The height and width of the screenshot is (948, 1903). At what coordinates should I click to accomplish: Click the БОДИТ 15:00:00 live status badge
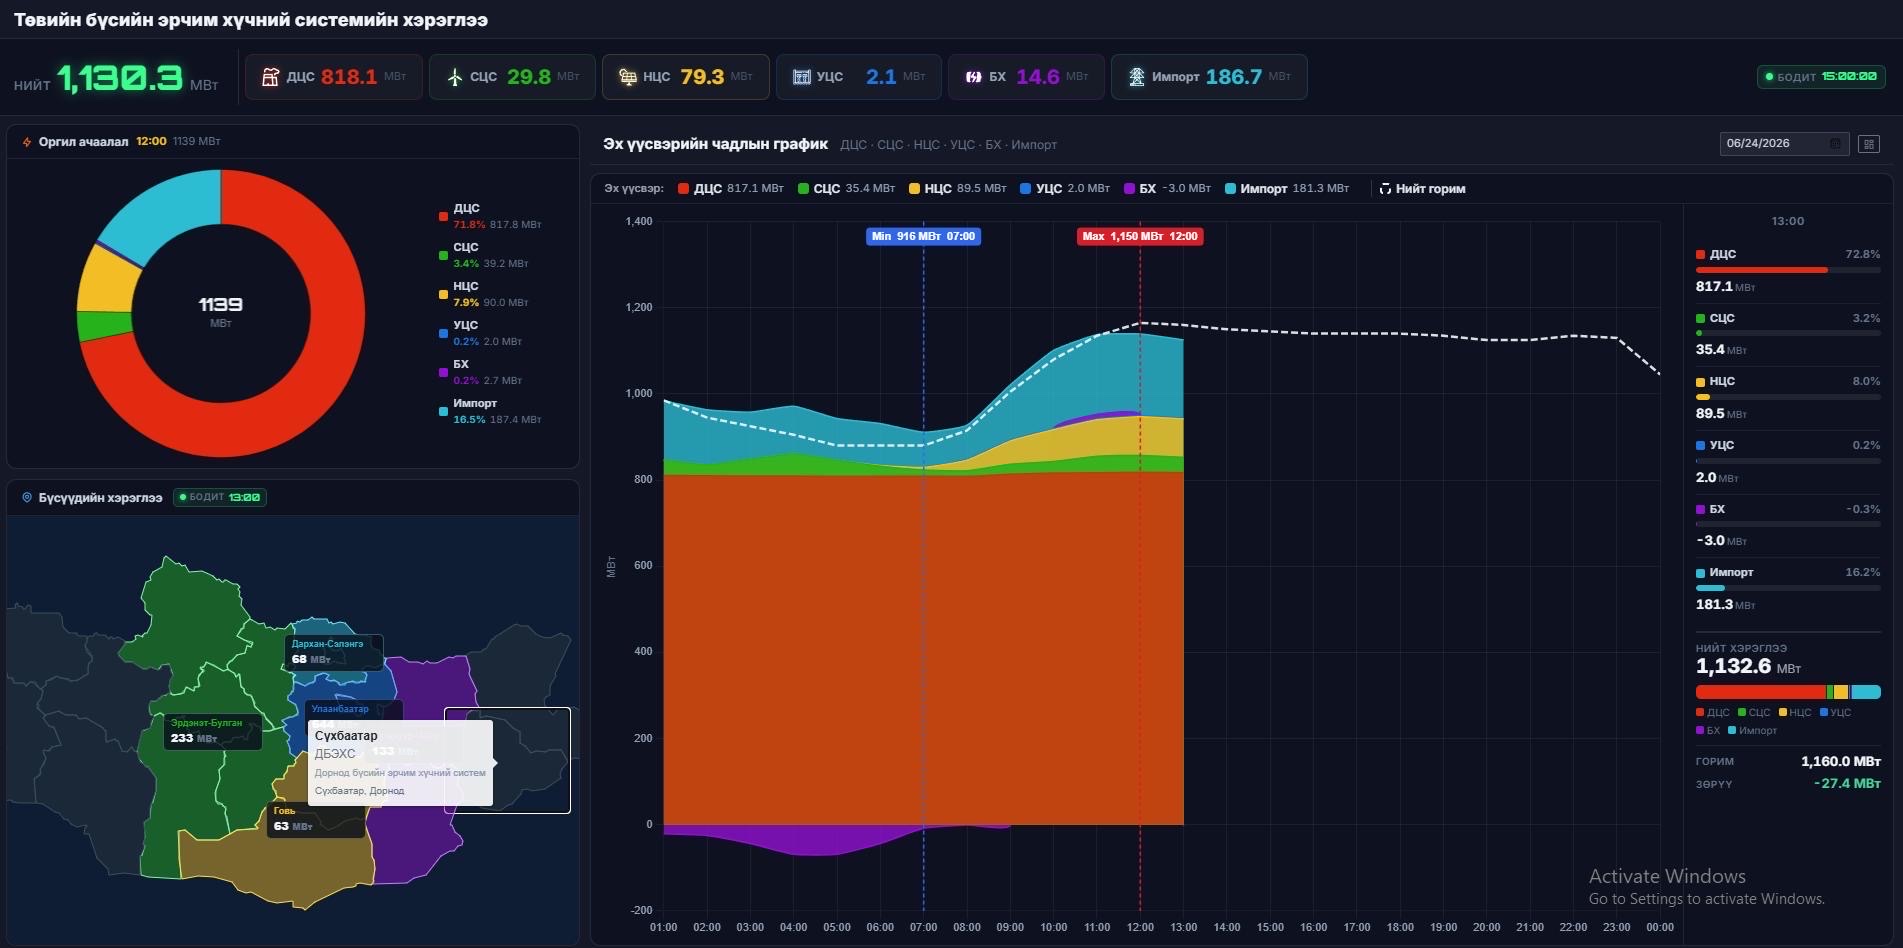(1821, 77)
